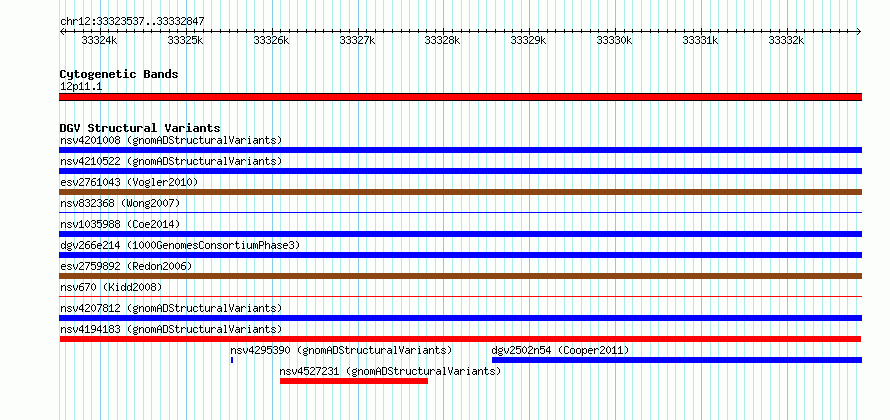Select the nsv4207812 blue variant bar
The image size is (890, 420).
pyautogui.click(x=460, y=318)
